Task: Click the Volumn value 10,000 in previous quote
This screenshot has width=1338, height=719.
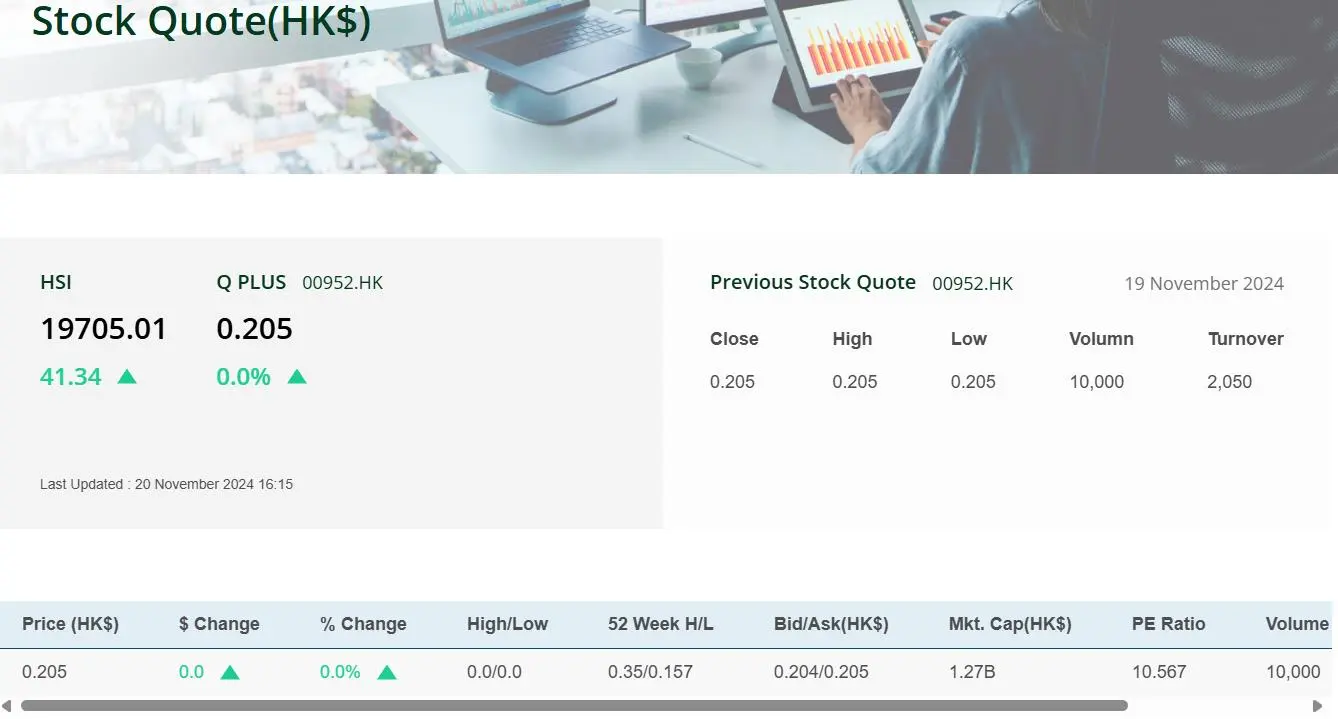Action: [1097, 382]
